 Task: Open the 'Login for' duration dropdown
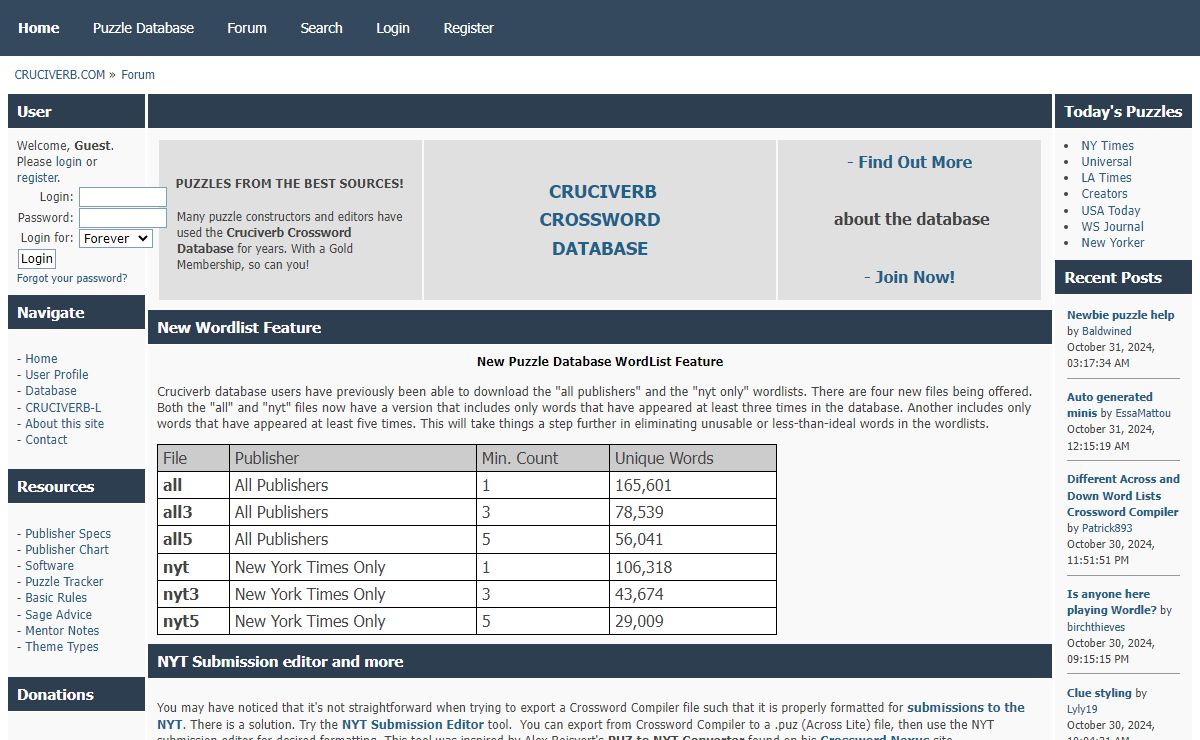point(116,238)
